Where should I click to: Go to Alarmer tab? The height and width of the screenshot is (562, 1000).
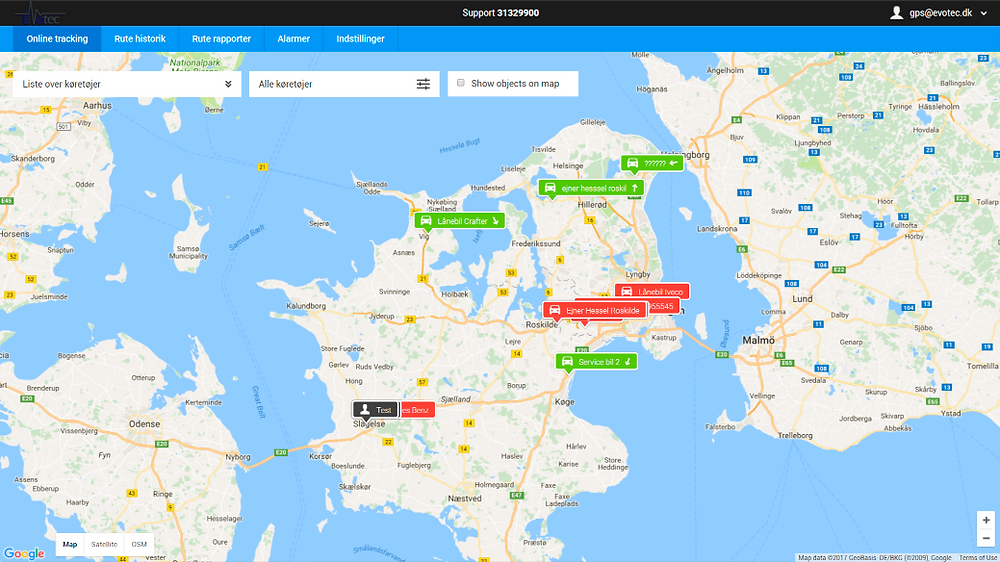click(x=293, y=39)
